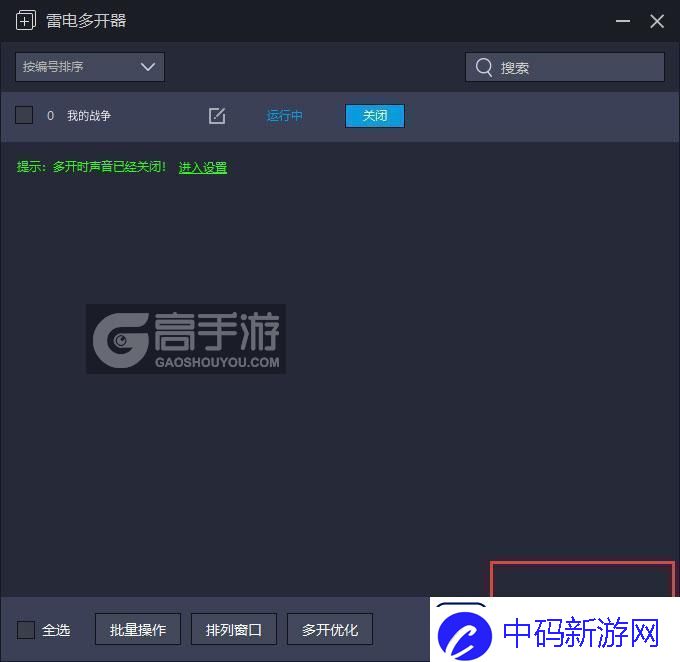The width and height of the screenshot is (680, 662).
Task: Click the 关闭 button for 我的战争
Action: tap(375, 116)
